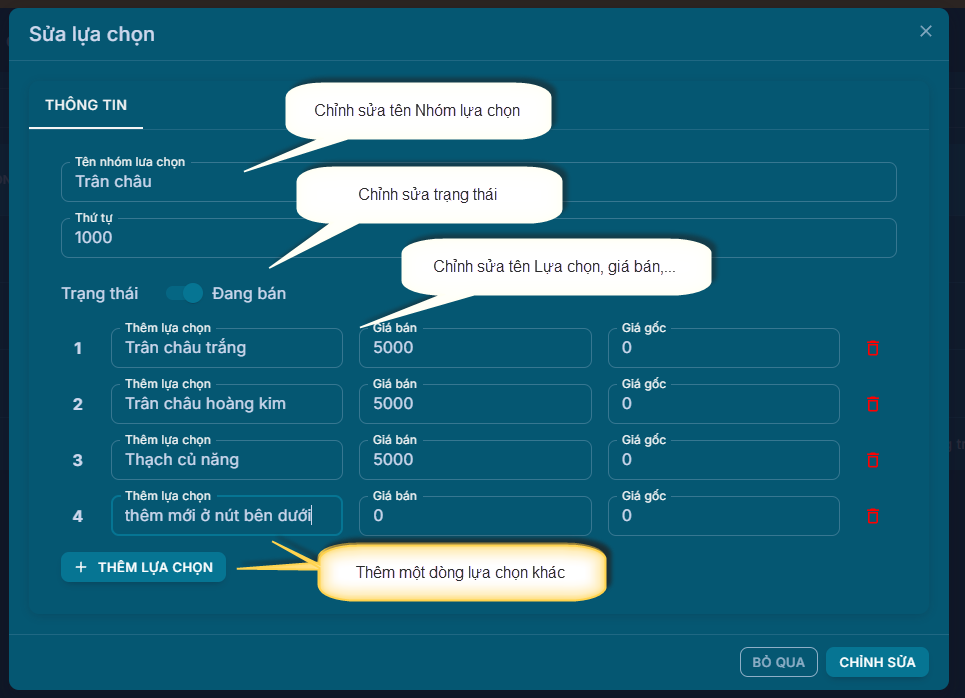Focus the Trân châu trắng name field
The height and width of the screenshot is (698, 965).
[226, 348]
